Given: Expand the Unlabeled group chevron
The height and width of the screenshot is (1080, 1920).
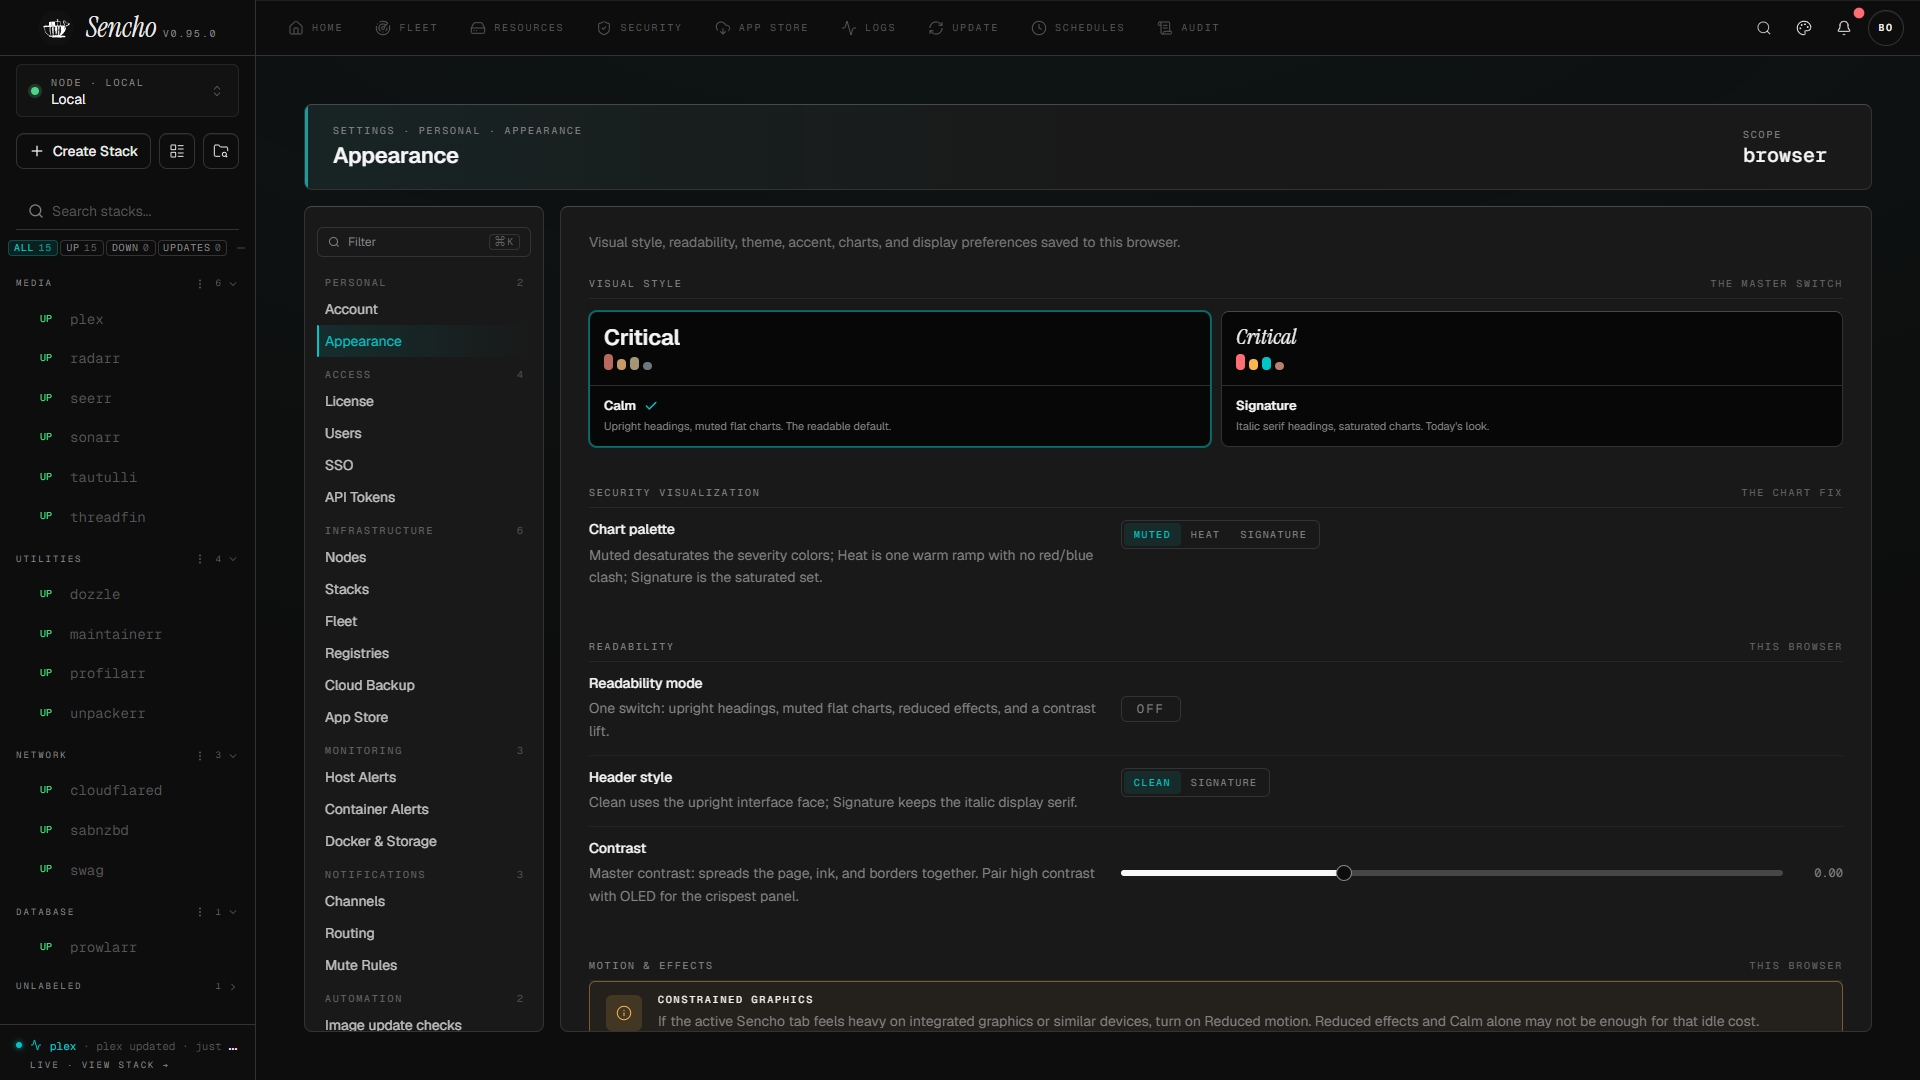Looking at the screenshot, I should 233,986.
